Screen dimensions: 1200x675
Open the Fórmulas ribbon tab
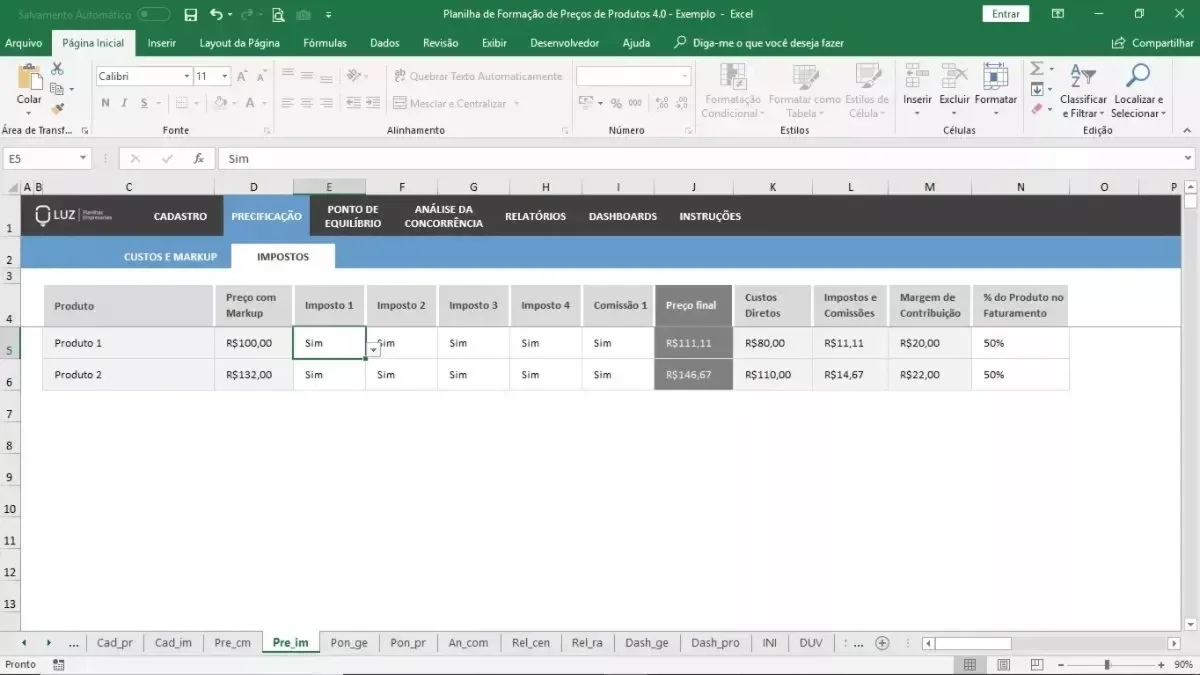point(325,43)
